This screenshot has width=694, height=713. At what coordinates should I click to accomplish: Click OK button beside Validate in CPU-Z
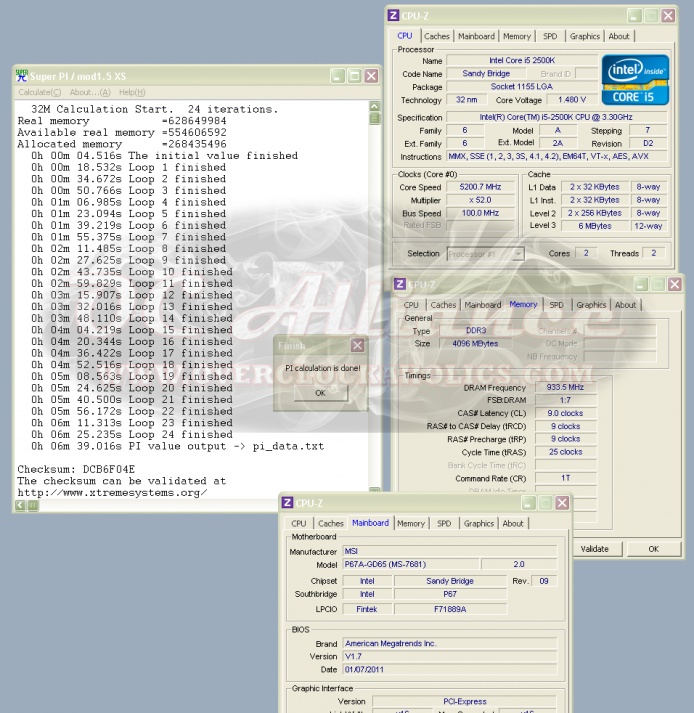(x=653, y=548)
